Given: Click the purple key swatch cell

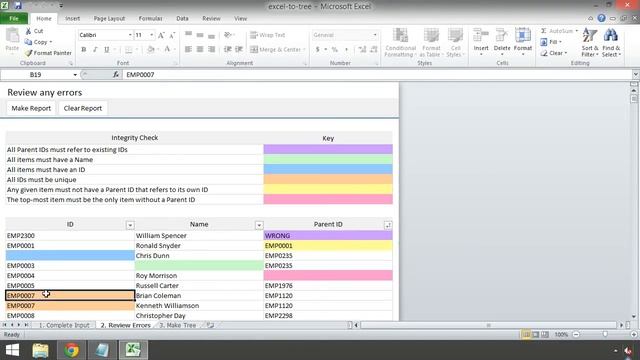Looking at the screenshot, I should coord(328,149).
